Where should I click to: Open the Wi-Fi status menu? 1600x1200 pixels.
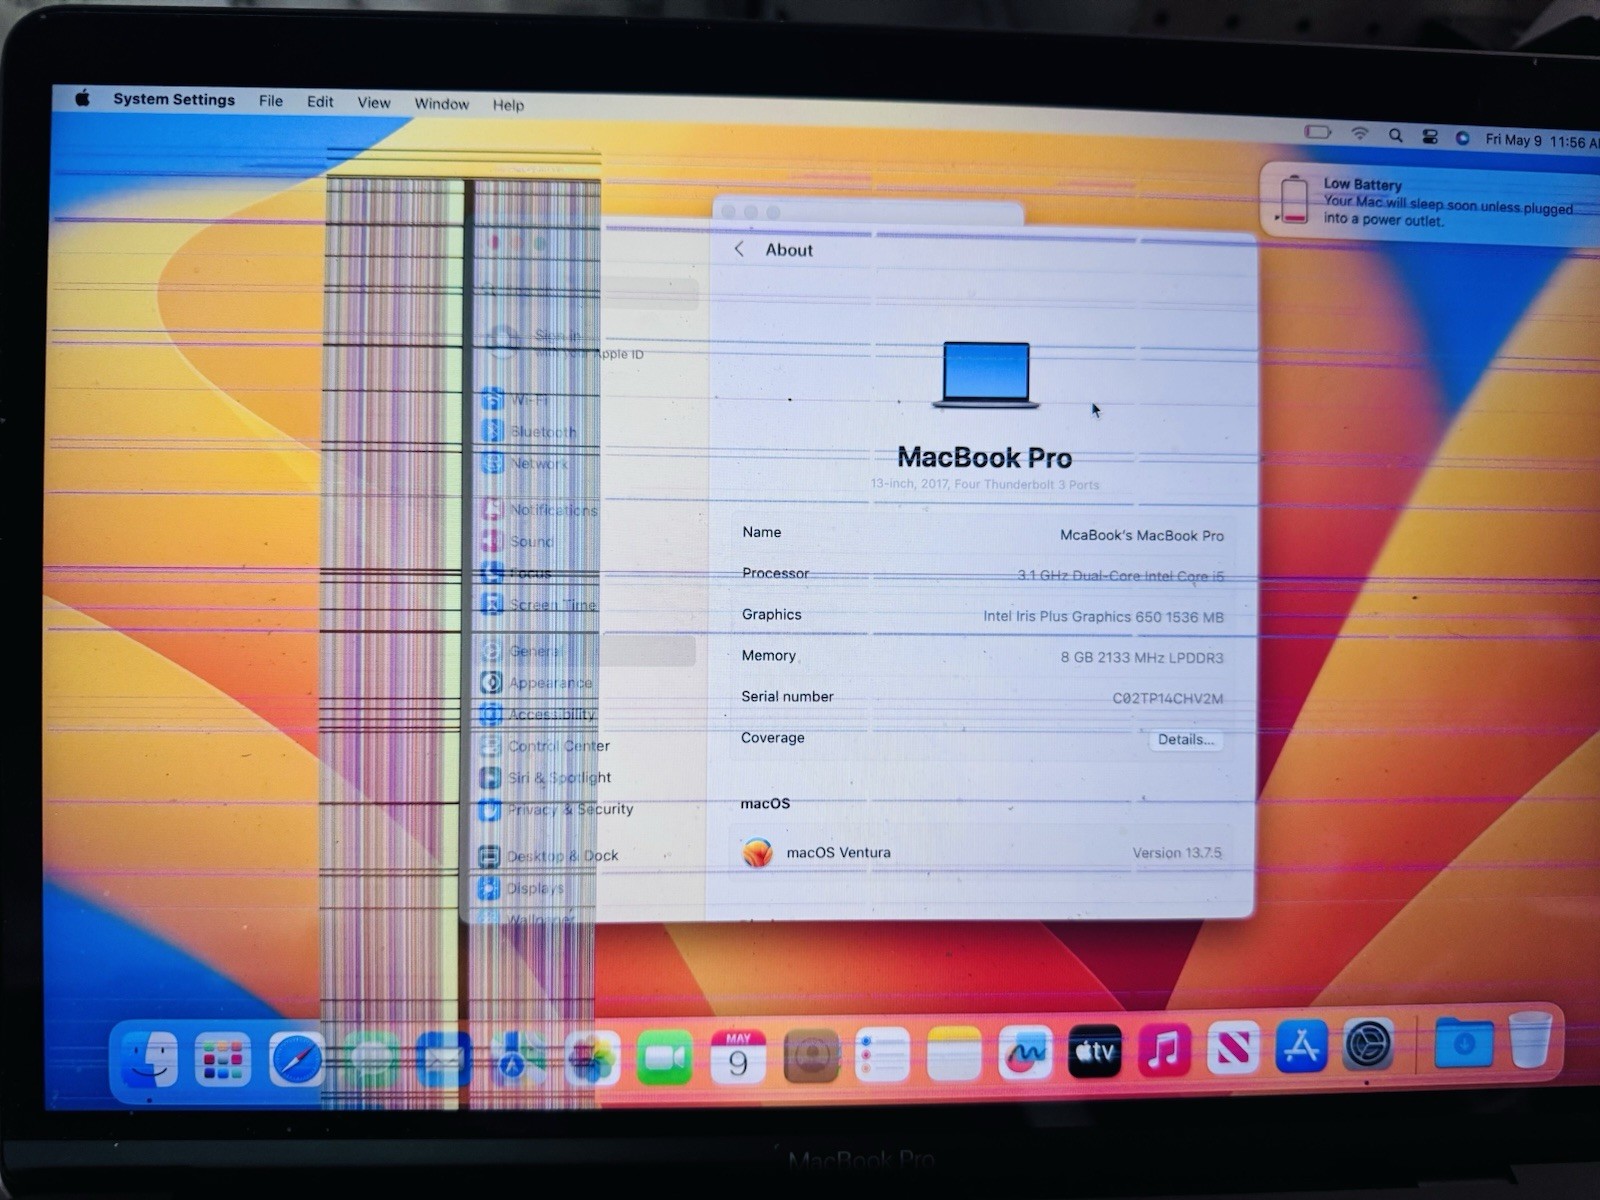click(1359, 134)
